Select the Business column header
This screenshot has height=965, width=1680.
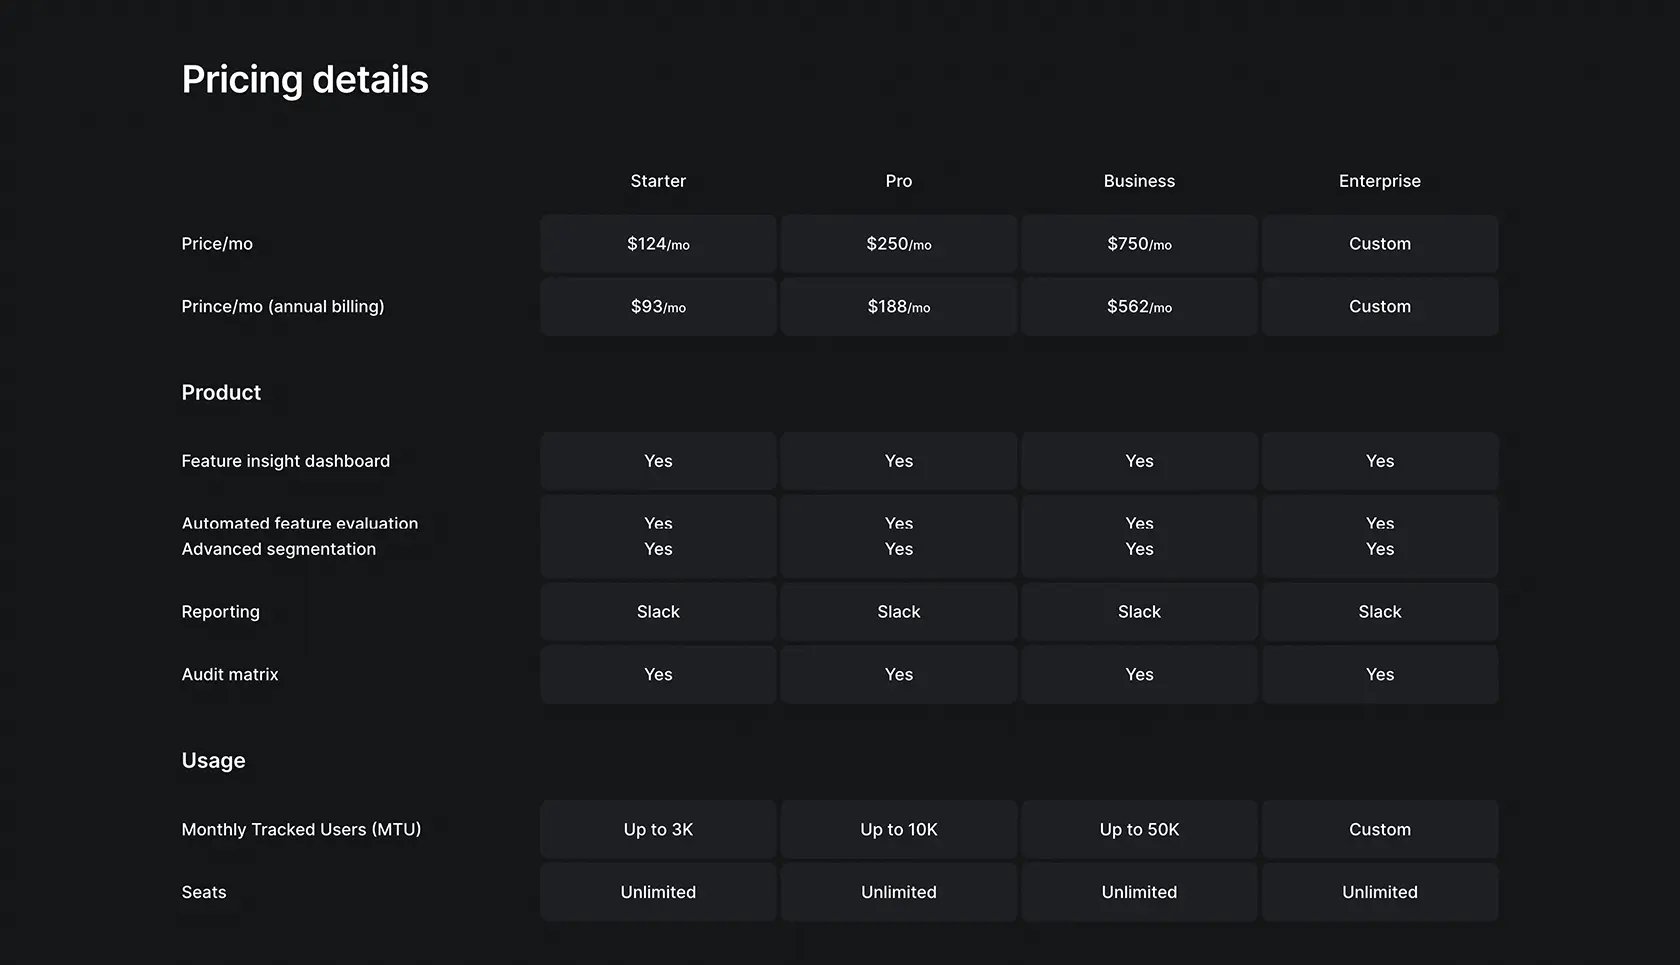1139,181
